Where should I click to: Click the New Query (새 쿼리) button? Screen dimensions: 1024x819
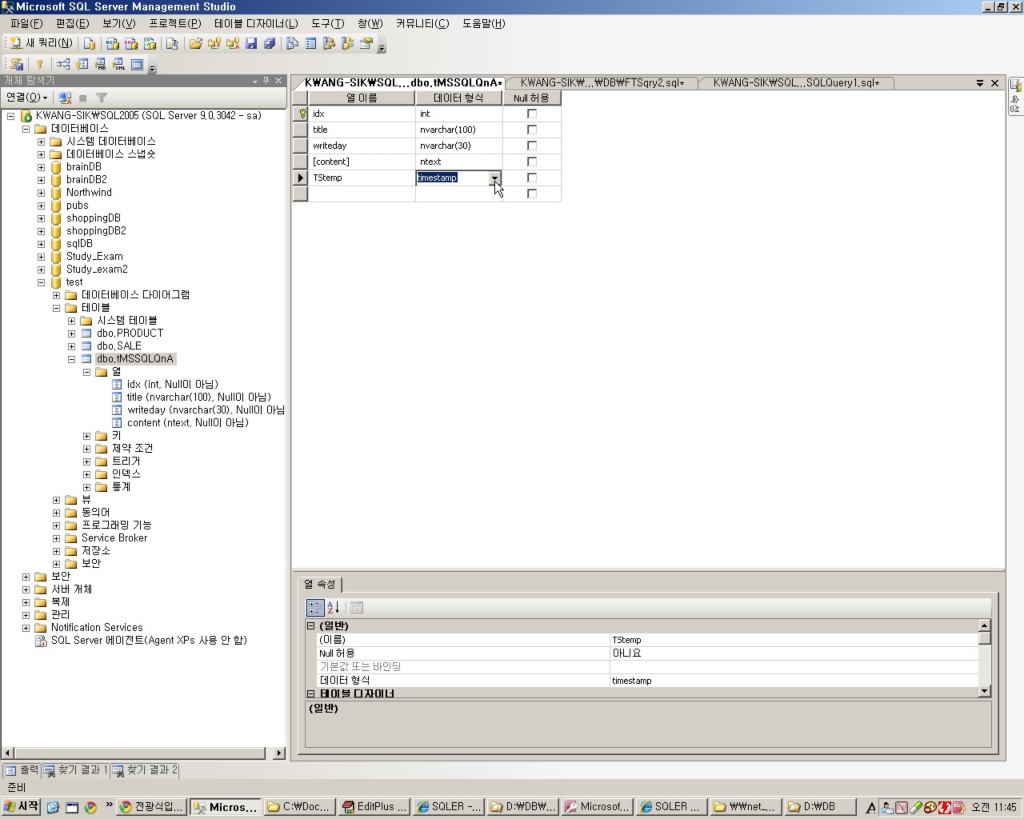40,43
